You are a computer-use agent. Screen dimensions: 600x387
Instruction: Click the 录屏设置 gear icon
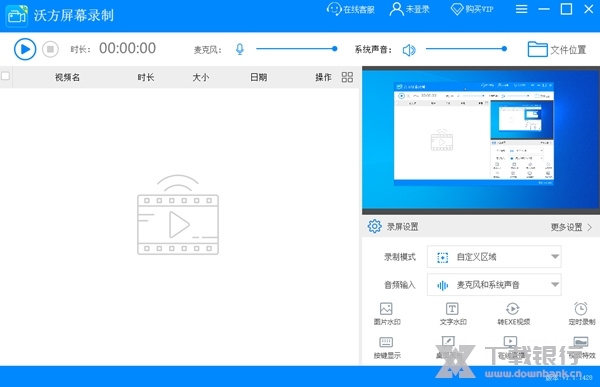pos(374,227)
